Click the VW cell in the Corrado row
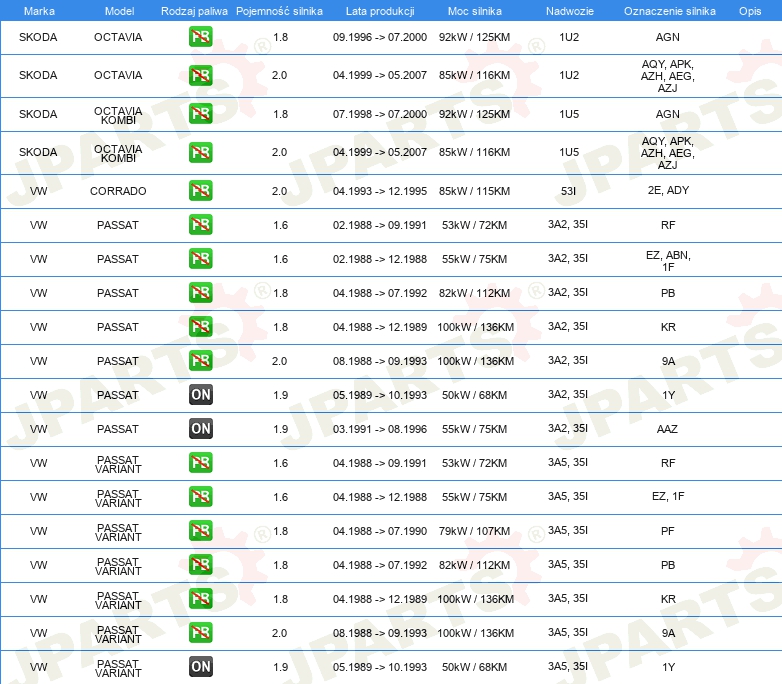This screenshot has width=782, height=684. (38, 191)
